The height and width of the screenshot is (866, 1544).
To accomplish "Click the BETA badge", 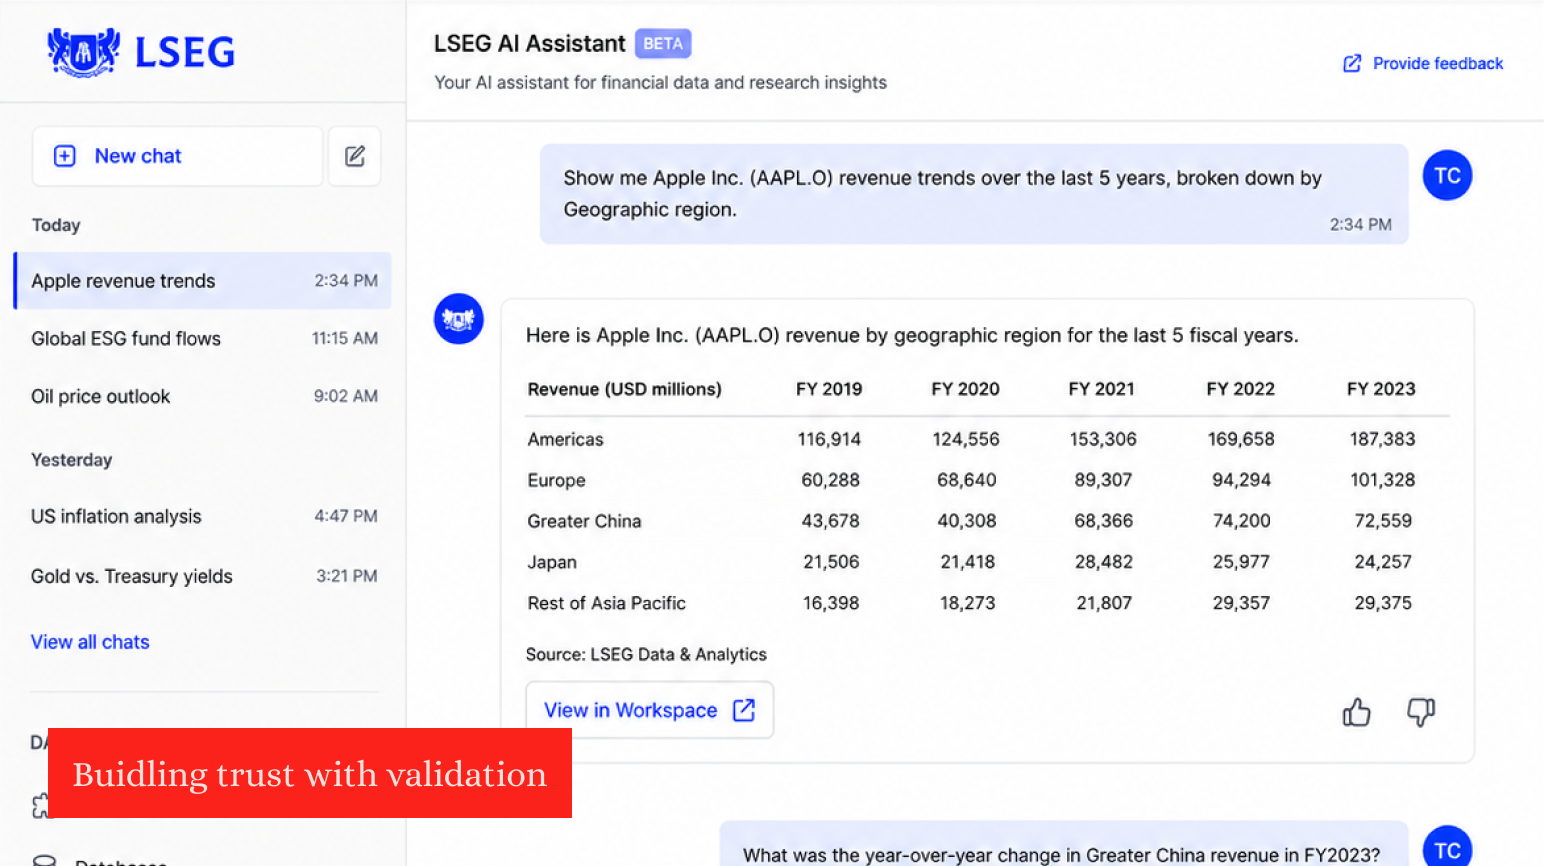I will [x=663, y=44].
